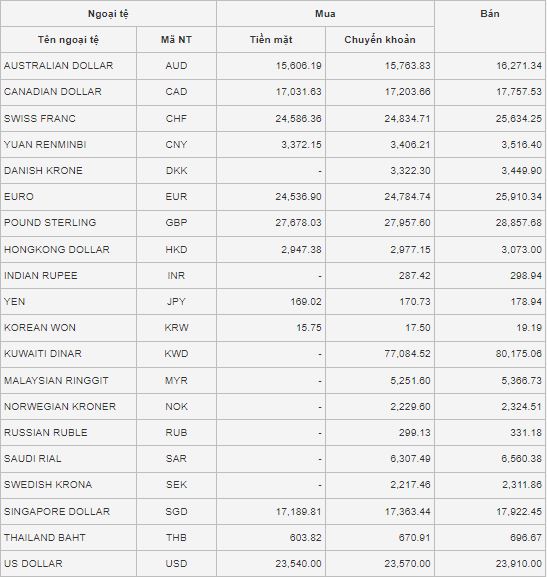
Task: Click the KUWAITI DINAR transfer rate 77,084.52
Action: click(x=407, y=354)
